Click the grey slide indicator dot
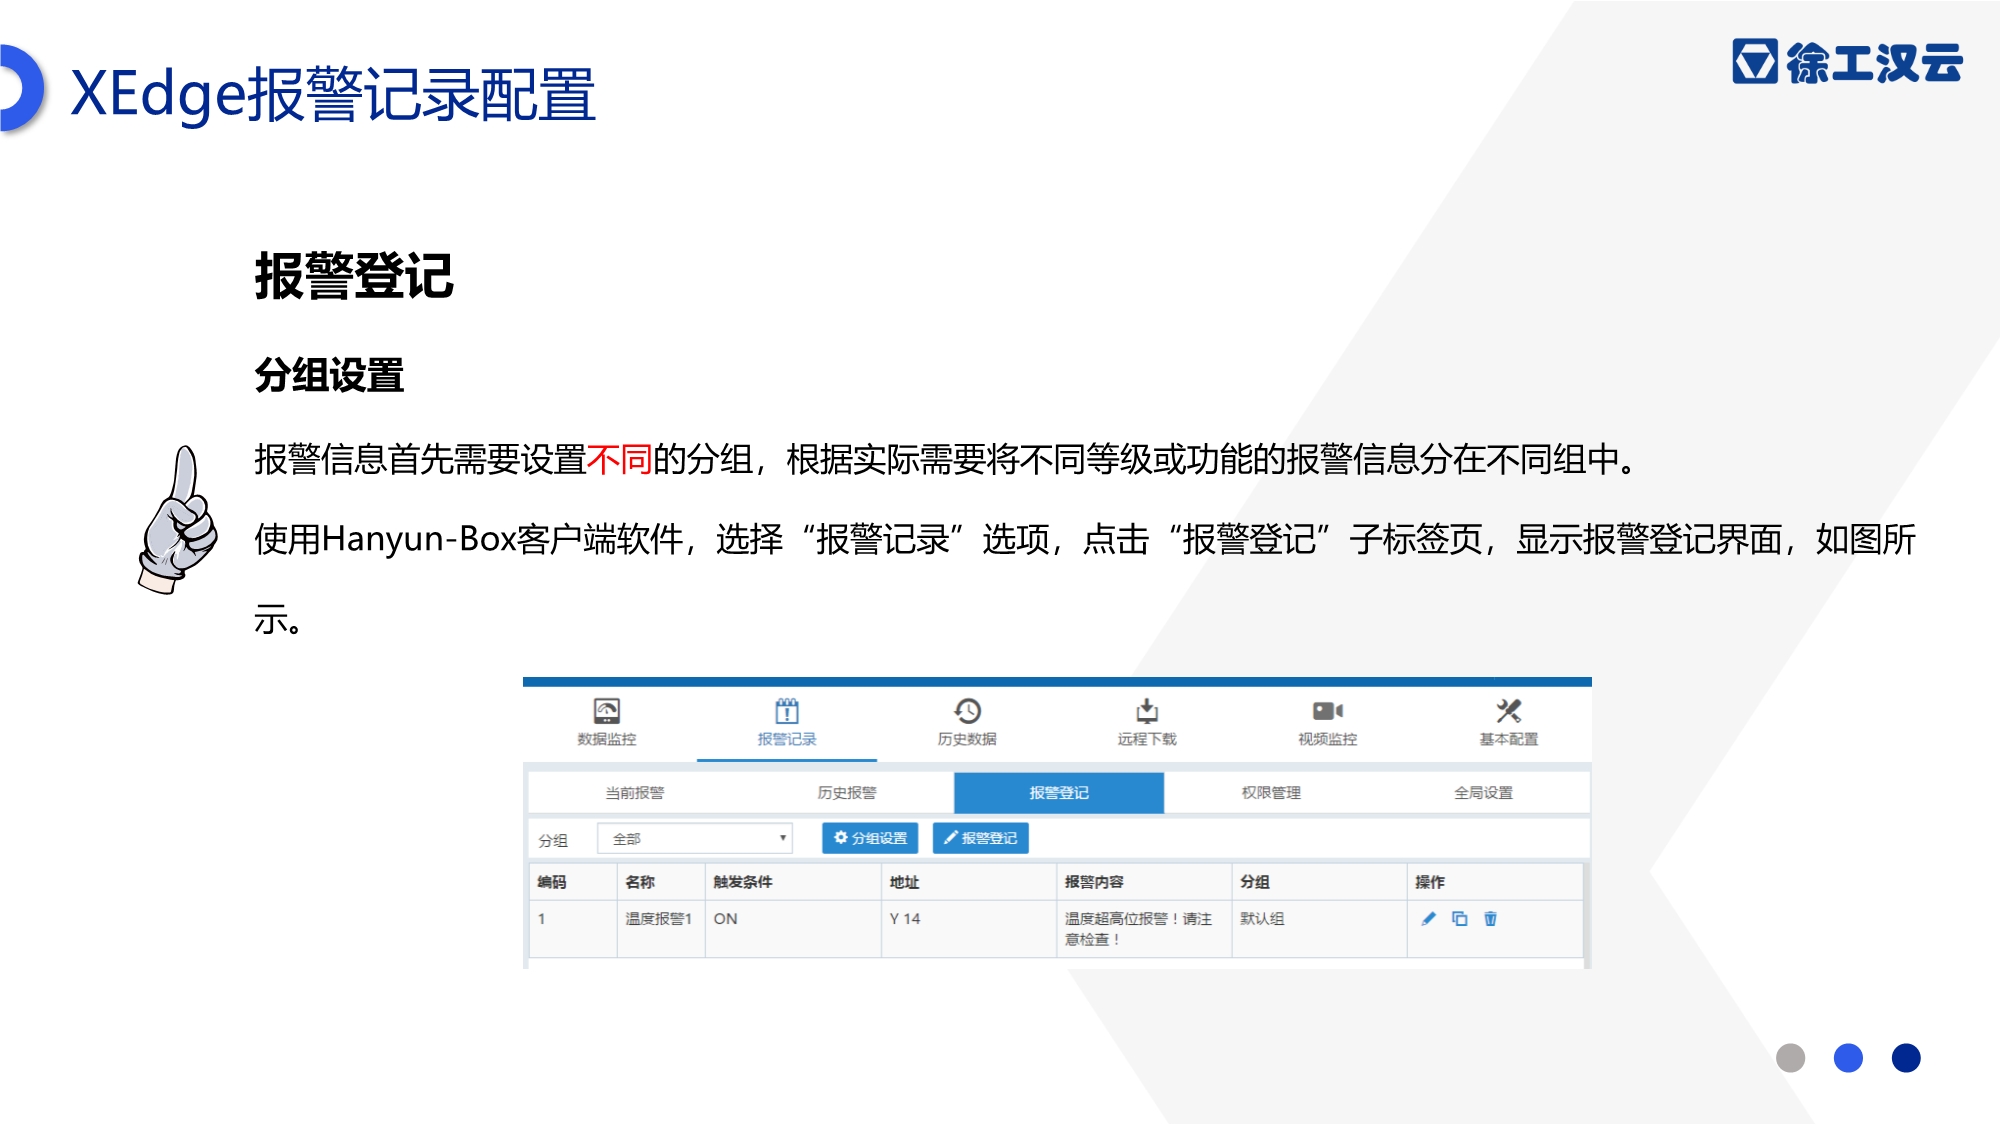Screen dimensions: 2000x1125 (x=1790, y=1058)
